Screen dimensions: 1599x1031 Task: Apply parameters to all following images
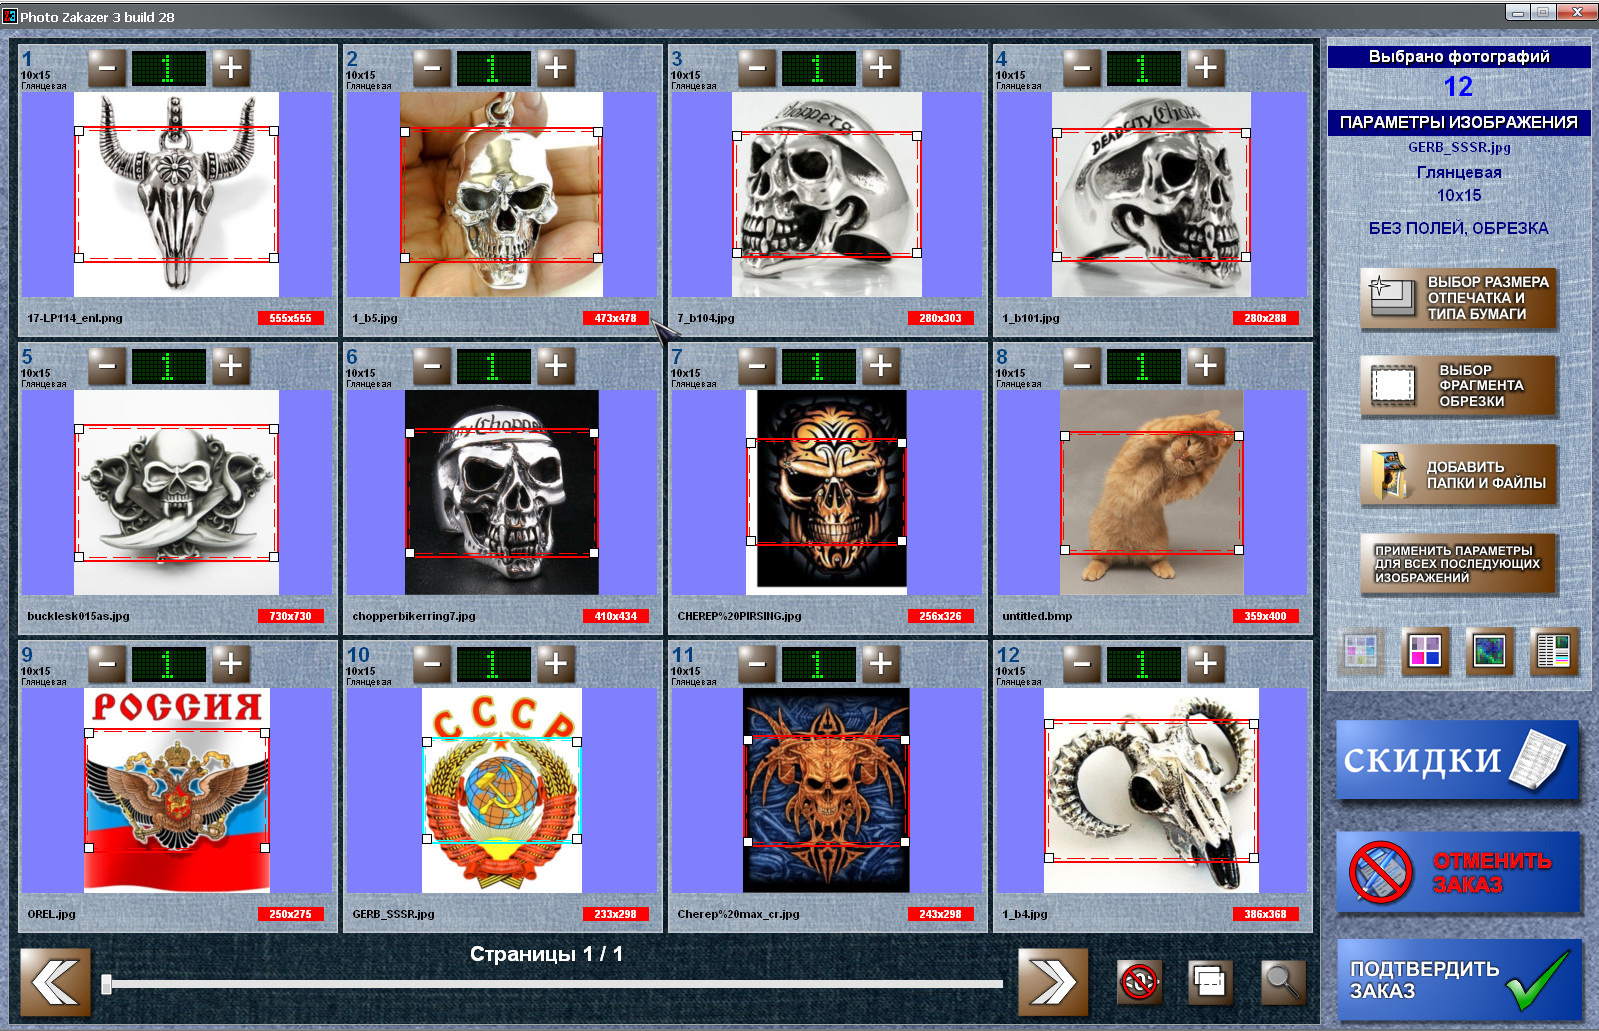point(1458,564)
